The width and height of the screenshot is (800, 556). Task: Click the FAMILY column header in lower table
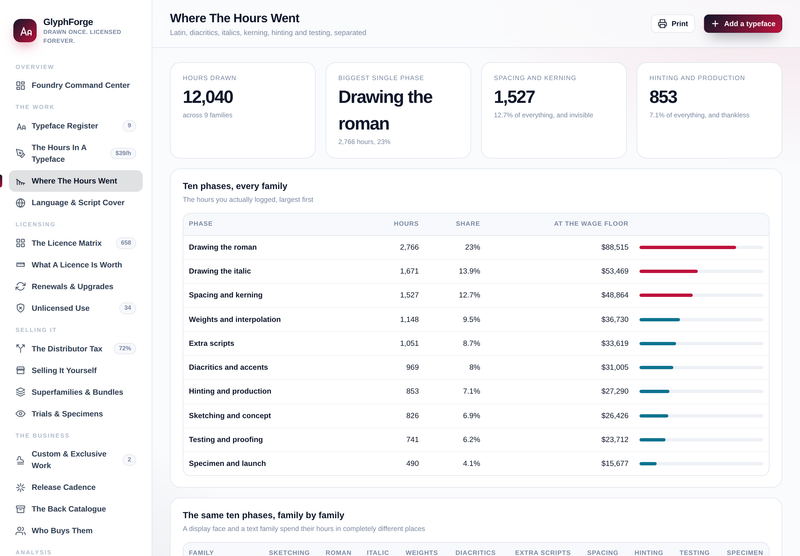click(x=201, y=552)
